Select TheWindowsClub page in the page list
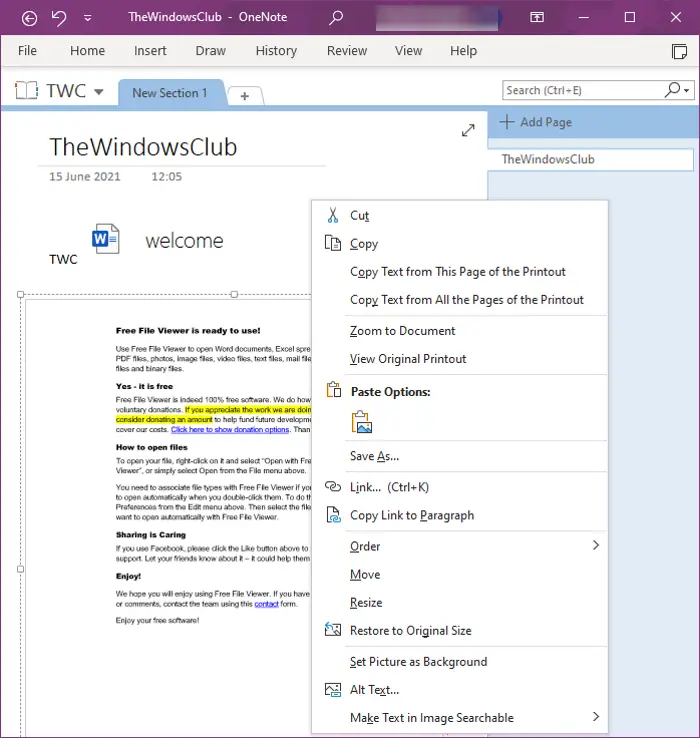The width and height of the screenshot is (700, 738). click(x=591, y=160)
